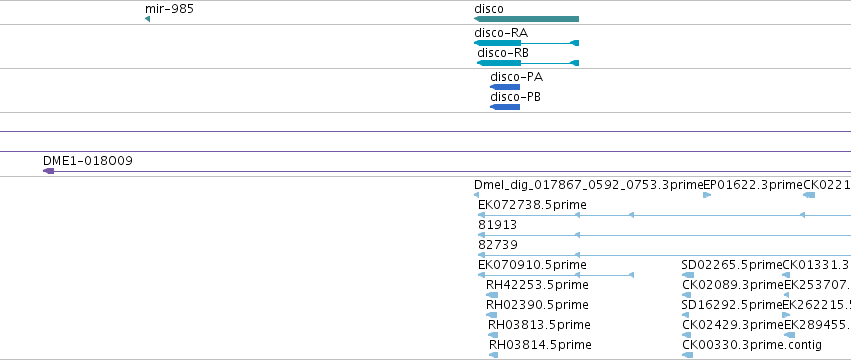
Task: Click the Dmel_dig_017867_0592_0753.3prime marker
Action: point(476,195)
